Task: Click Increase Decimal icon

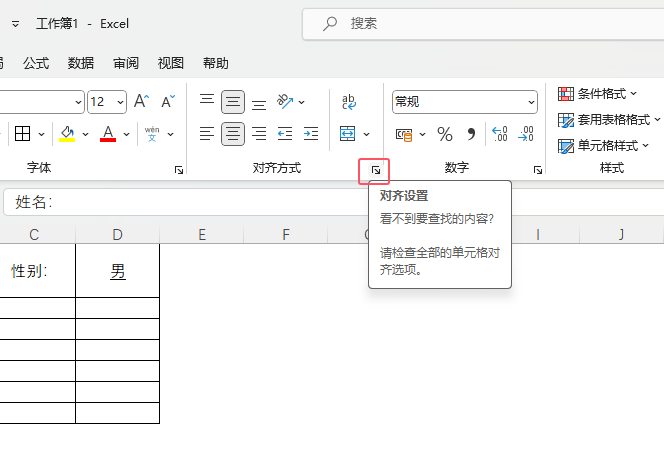Action: tap(500, 134)
